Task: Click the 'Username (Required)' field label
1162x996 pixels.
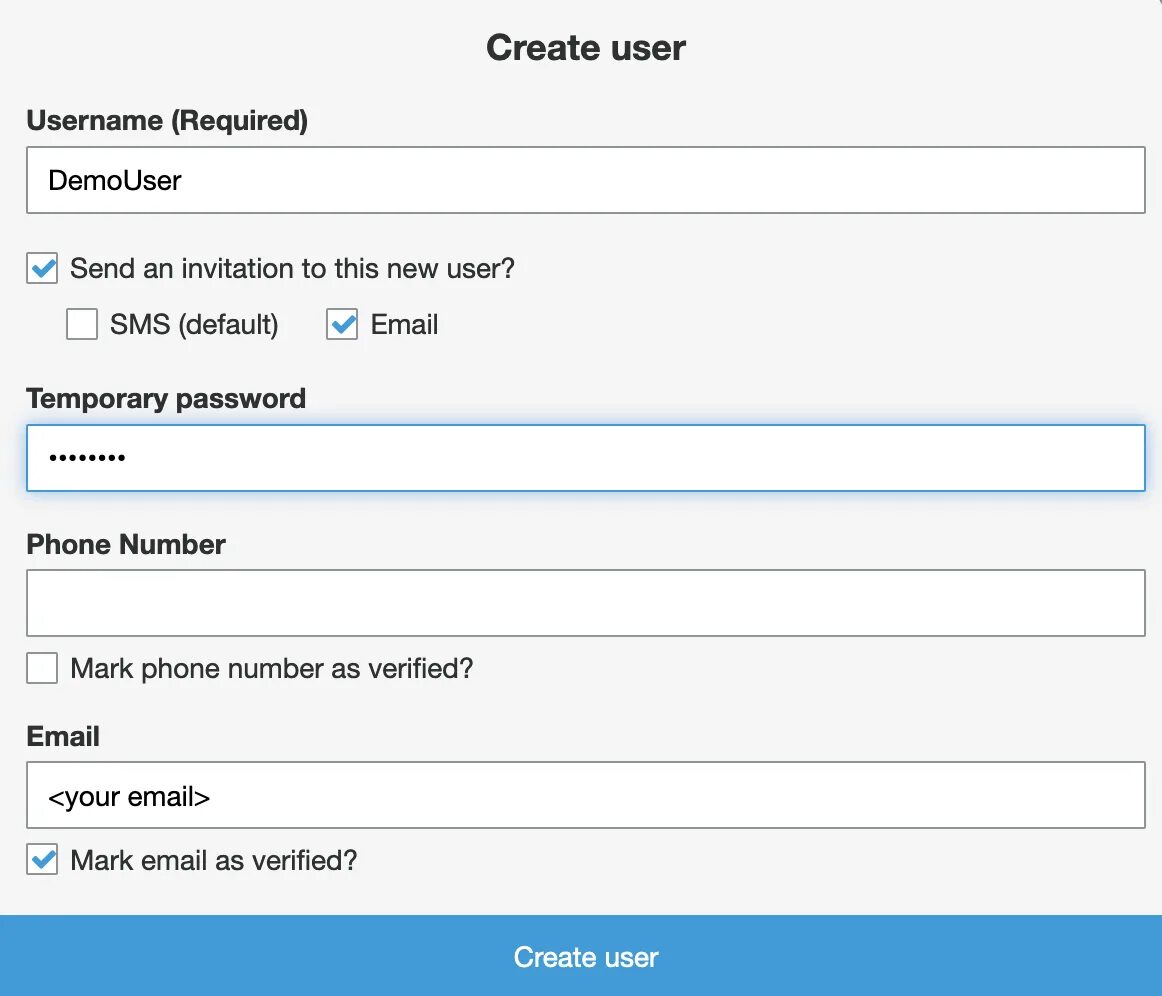Action: [x=167, y=121]
